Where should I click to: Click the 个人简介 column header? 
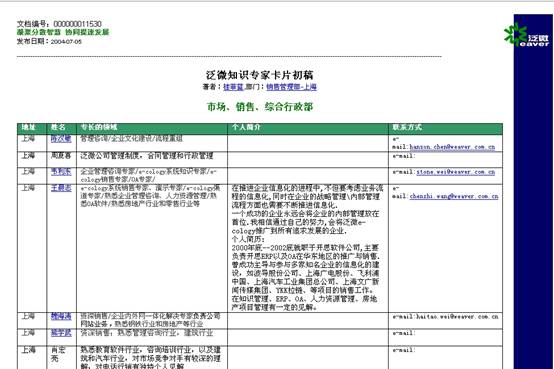[x=246, y=127]
